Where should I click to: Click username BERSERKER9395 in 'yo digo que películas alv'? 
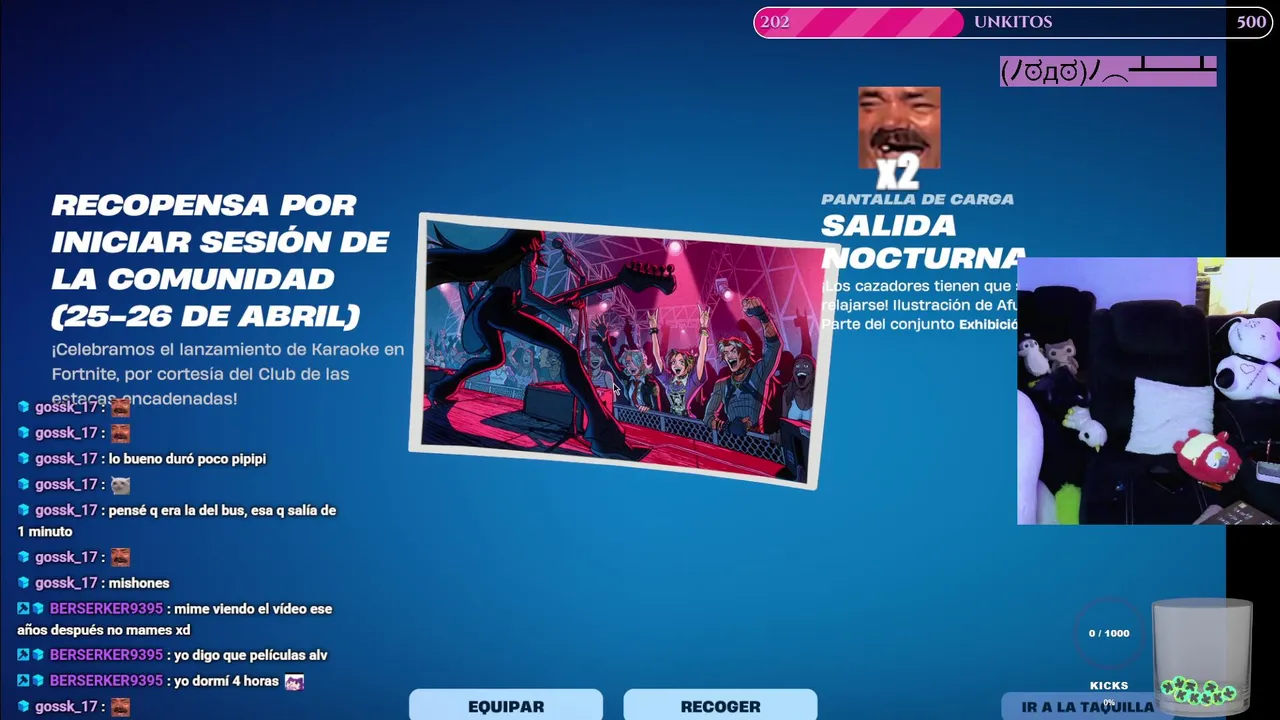(106, 655)
